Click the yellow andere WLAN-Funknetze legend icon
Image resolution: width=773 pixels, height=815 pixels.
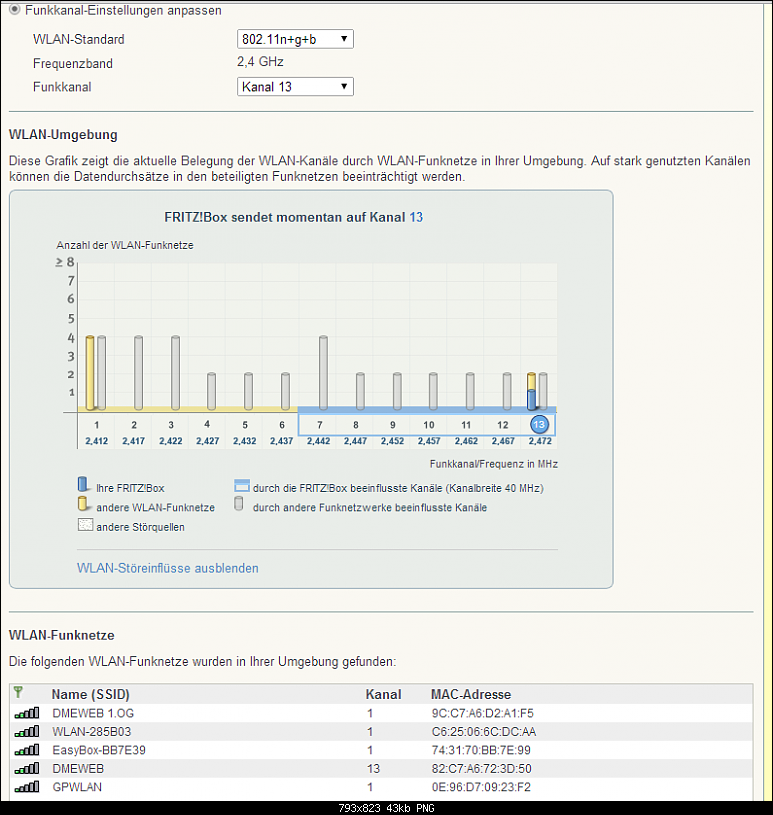tap(84, 506)
